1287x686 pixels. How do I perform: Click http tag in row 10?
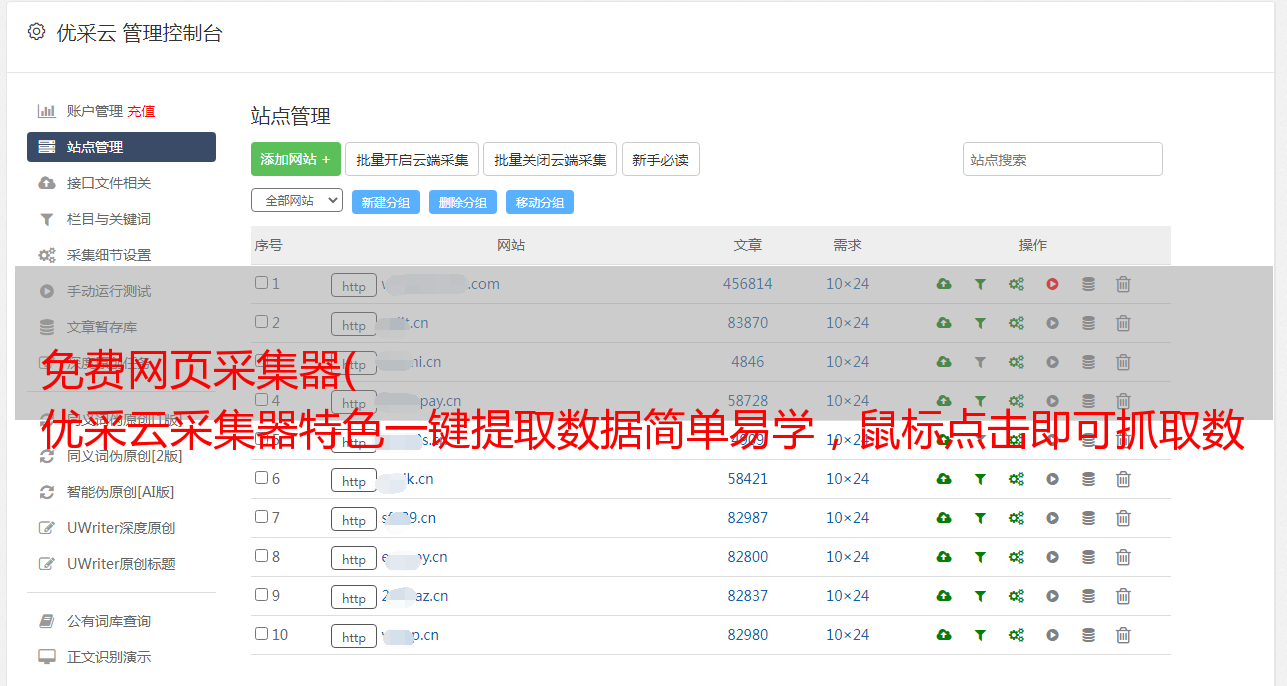point(354,636)
